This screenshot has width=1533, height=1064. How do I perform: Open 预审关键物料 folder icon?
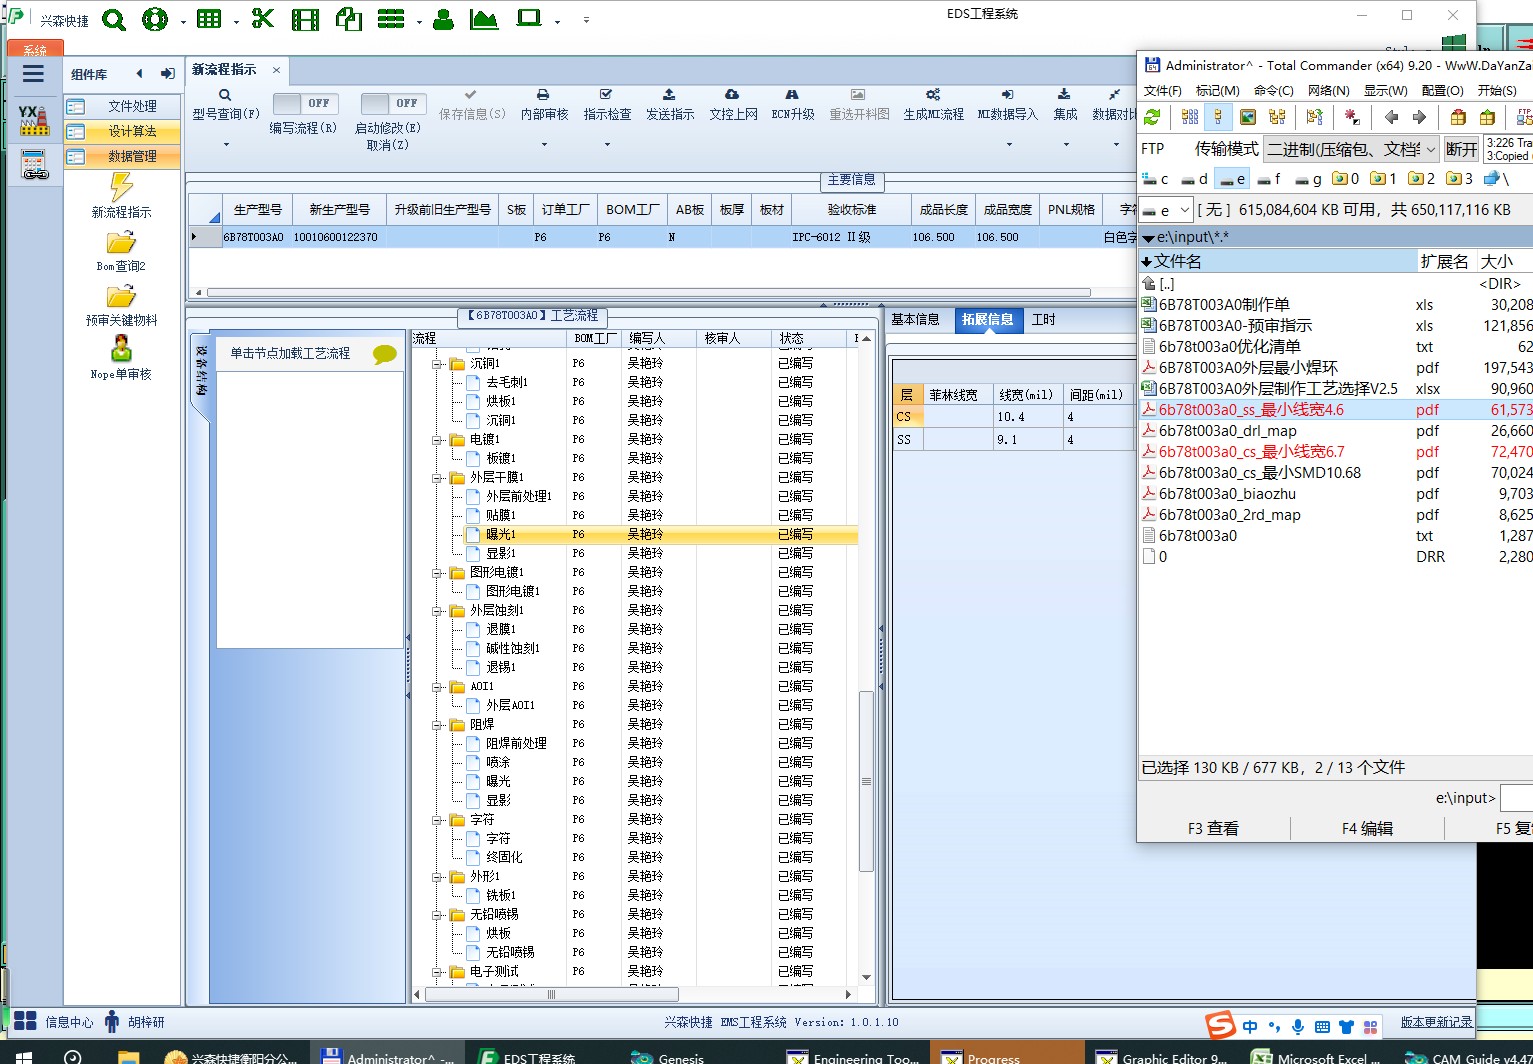(121, 296)
